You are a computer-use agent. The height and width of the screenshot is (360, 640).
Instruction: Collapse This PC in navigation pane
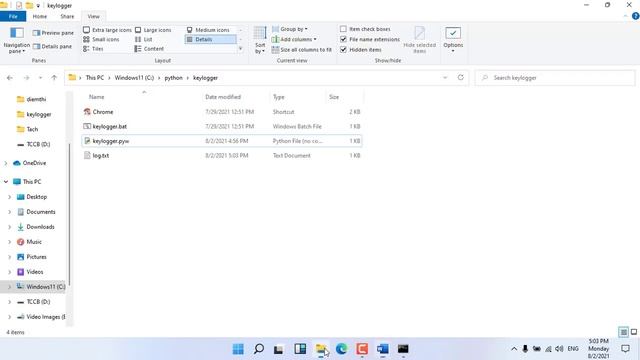click(x=6, y=182)
